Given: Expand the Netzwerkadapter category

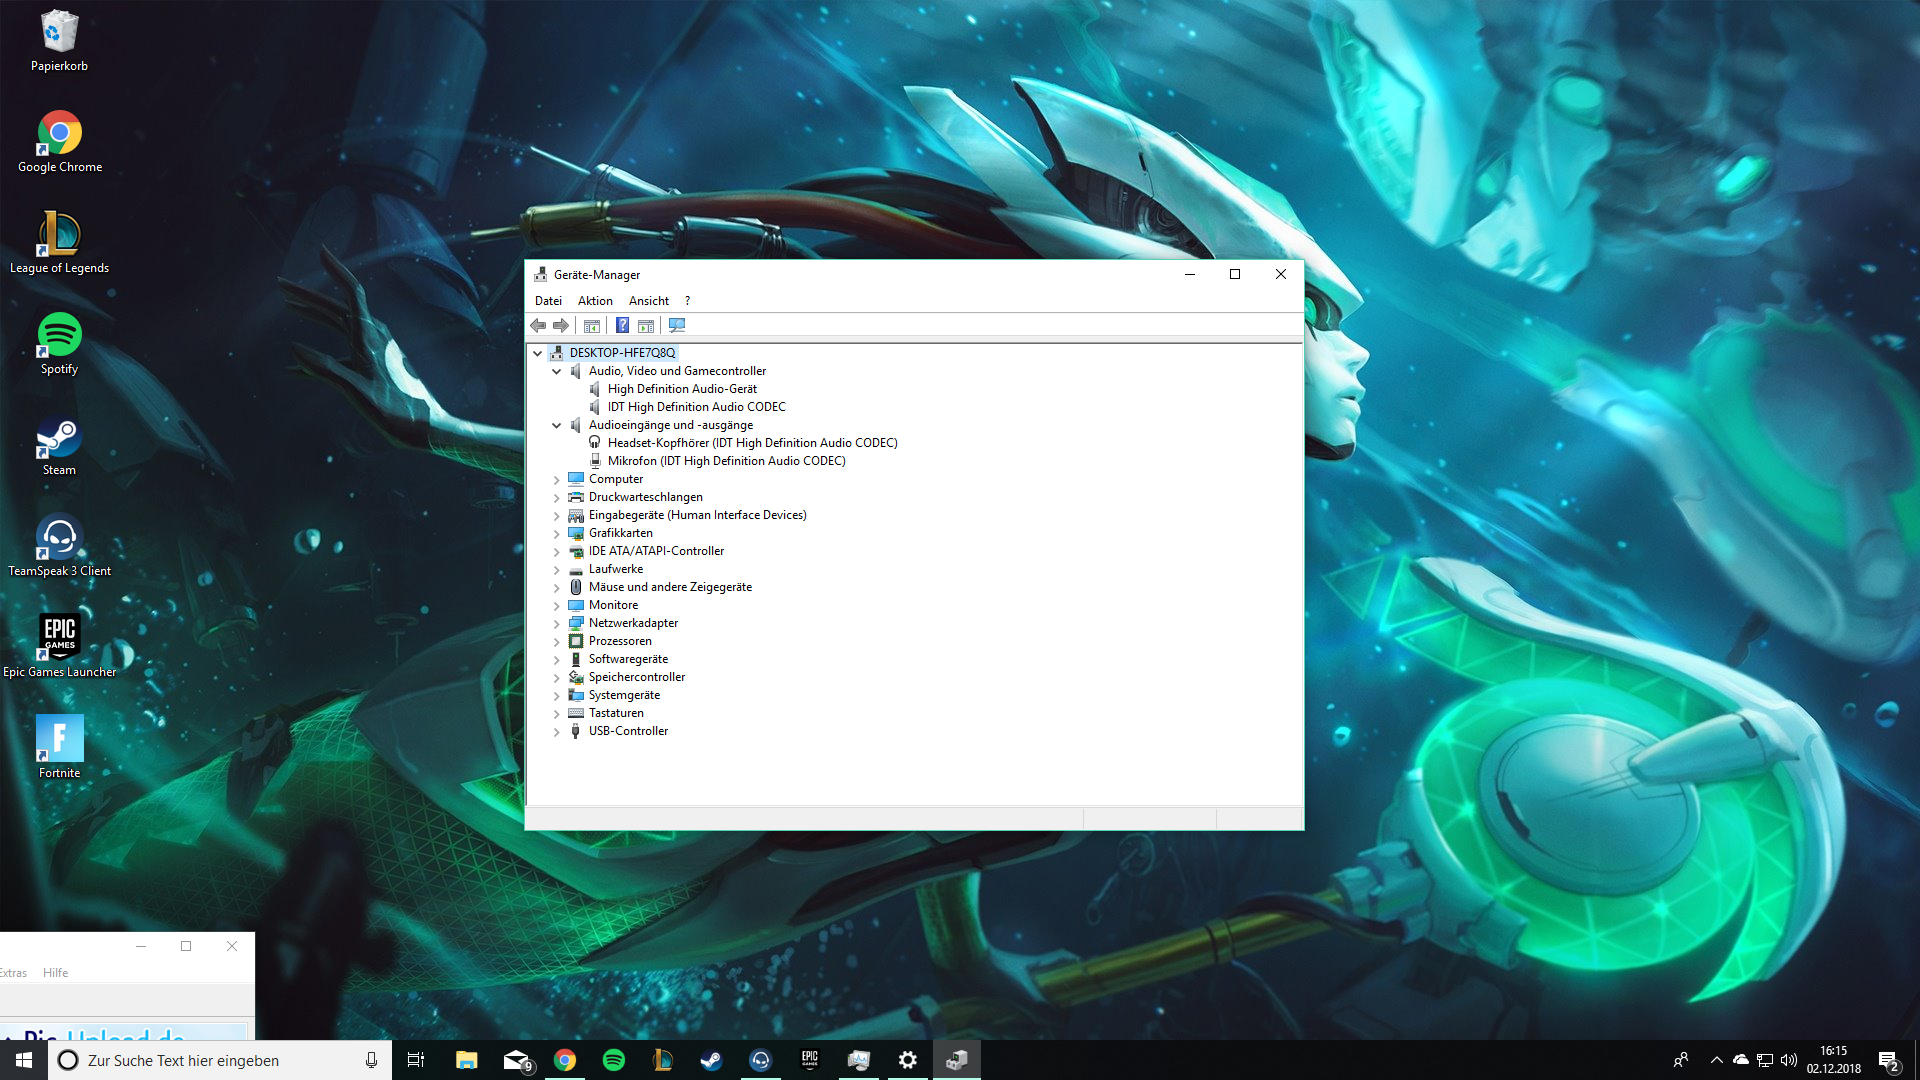Looking at the screenshot, I should coord(557,623).
